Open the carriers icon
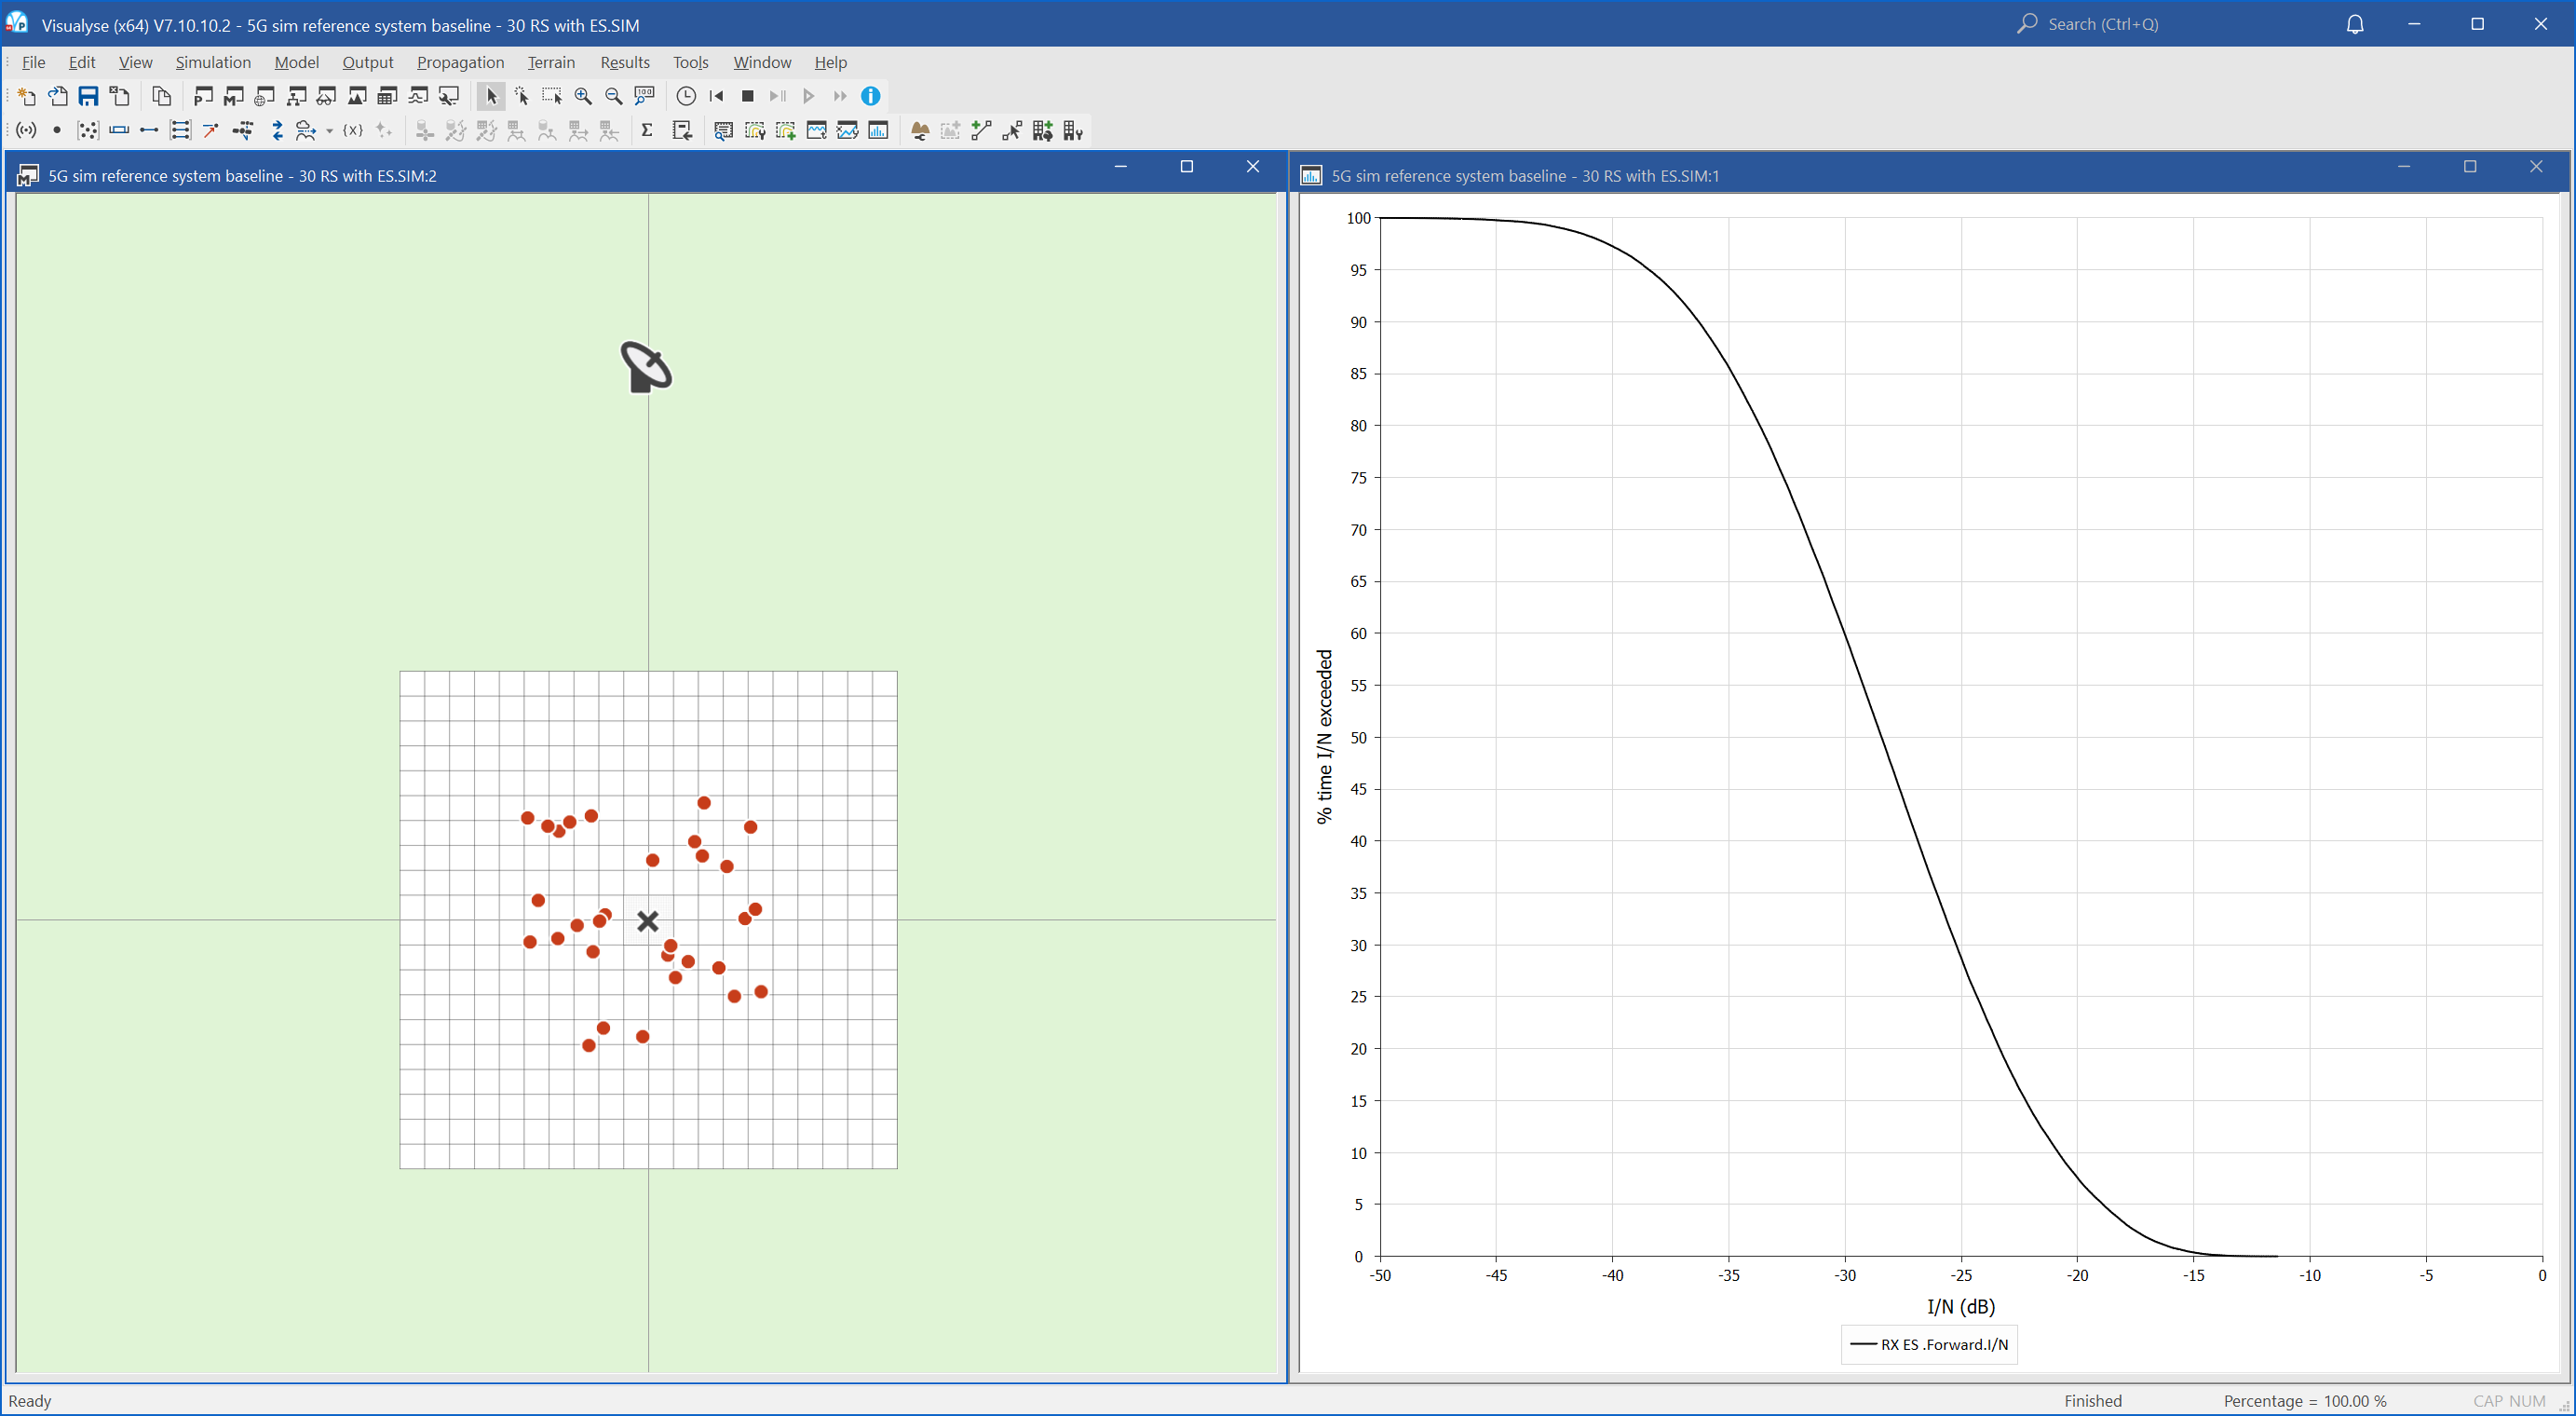2576x1416 pixels. [x=119, y=130]
